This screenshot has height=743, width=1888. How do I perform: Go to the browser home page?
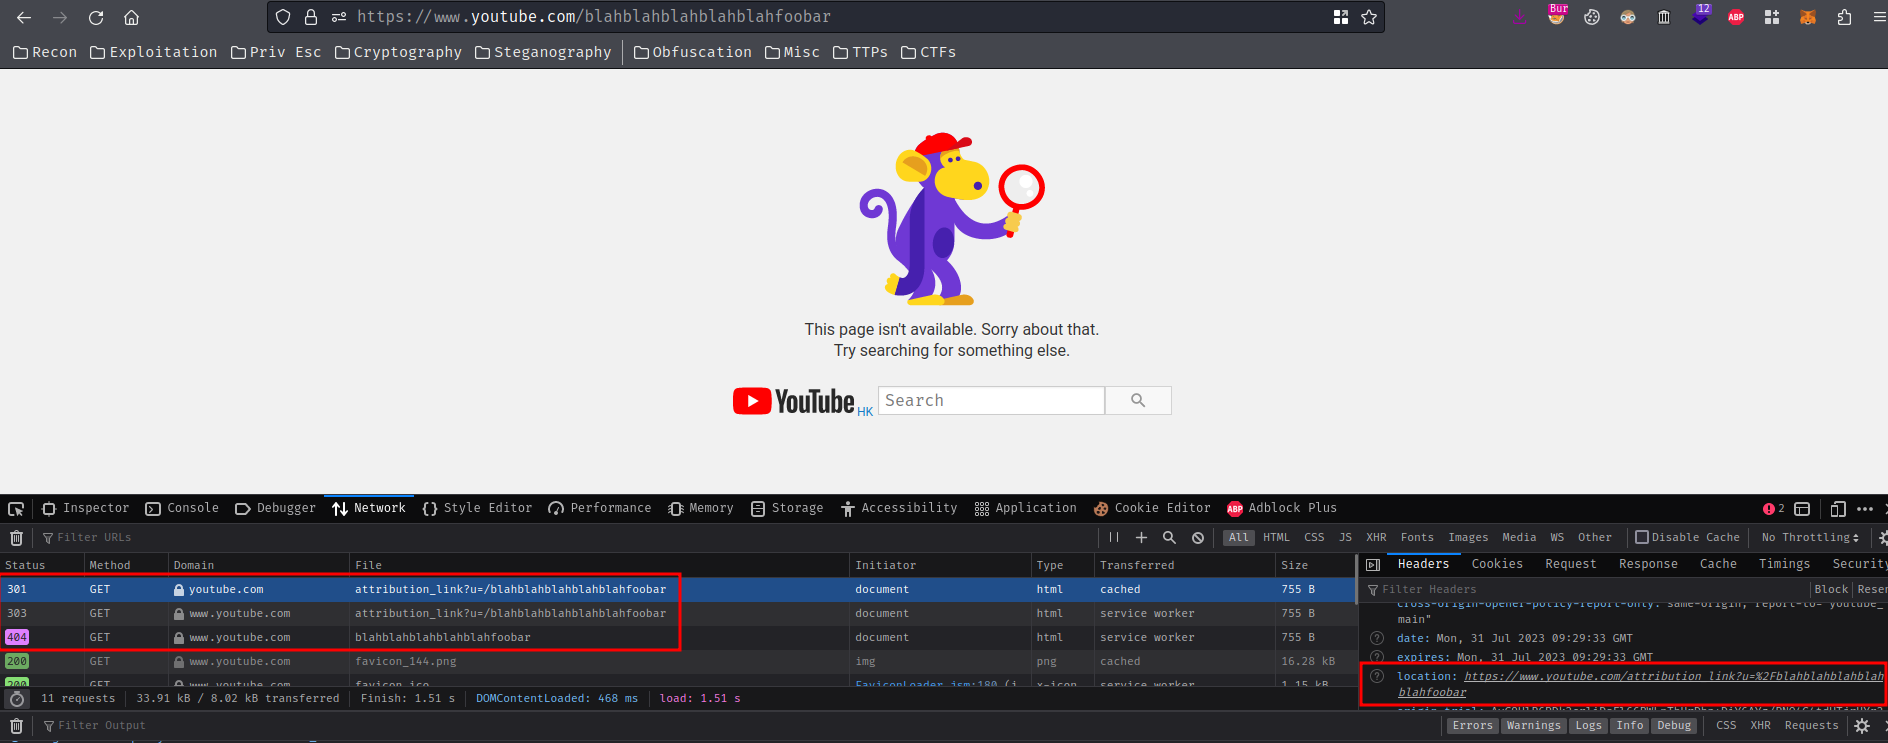(131, 17)
